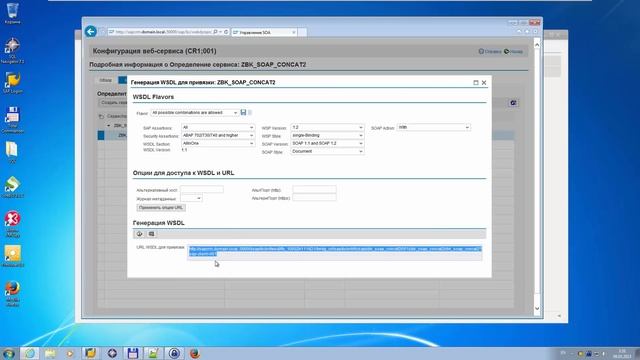Screen dimensions: 640x360
Task: Click the Альтернативный хост input field
Action: click(x=202, y=190)
